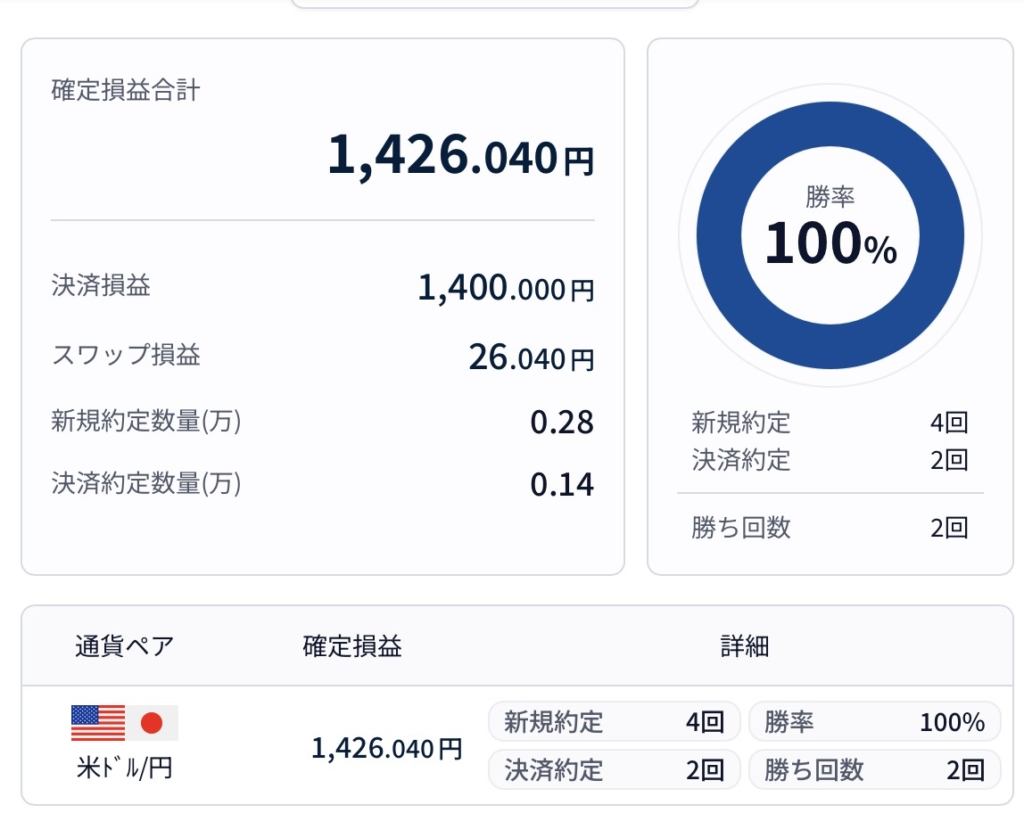Click the 通貨ペア column header
This screenshot has width=1024, height=838.
pyautogui.click(x=125, y=646)
